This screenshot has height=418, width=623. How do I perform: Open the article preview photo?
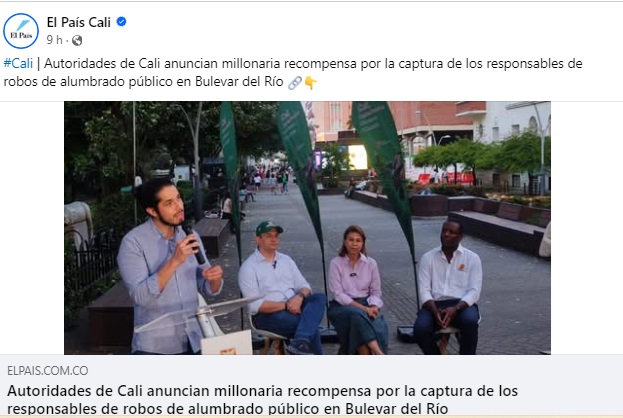pos(307,228)
